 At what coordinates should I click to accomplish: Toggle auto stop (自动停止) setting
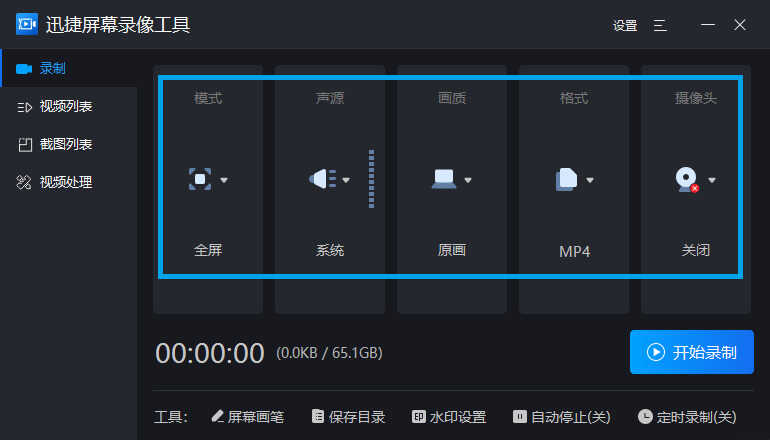coord(561,417)
